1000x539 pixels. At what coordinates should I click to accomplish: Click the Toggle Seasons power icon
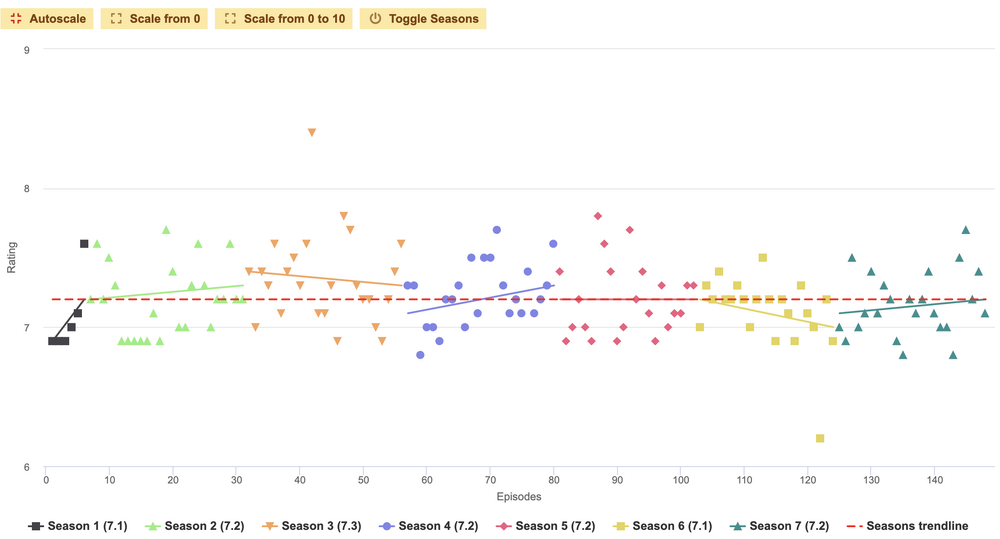pos(376,19)
